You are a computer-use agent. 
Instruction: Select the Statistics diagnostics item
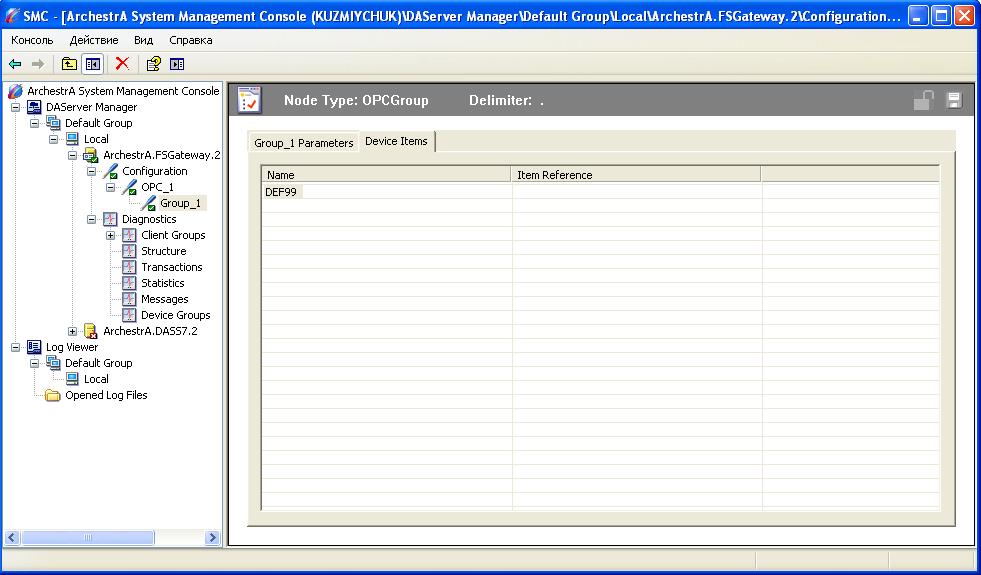(162, 283)
